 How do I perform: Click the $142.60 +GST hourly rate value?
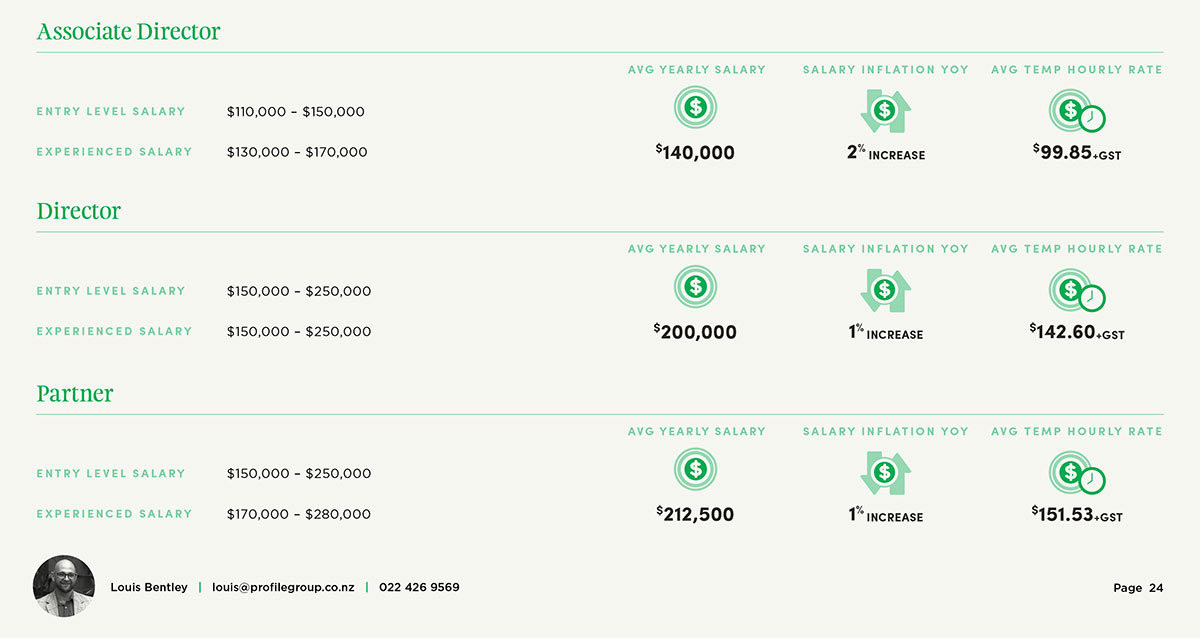coord(1077,332)
